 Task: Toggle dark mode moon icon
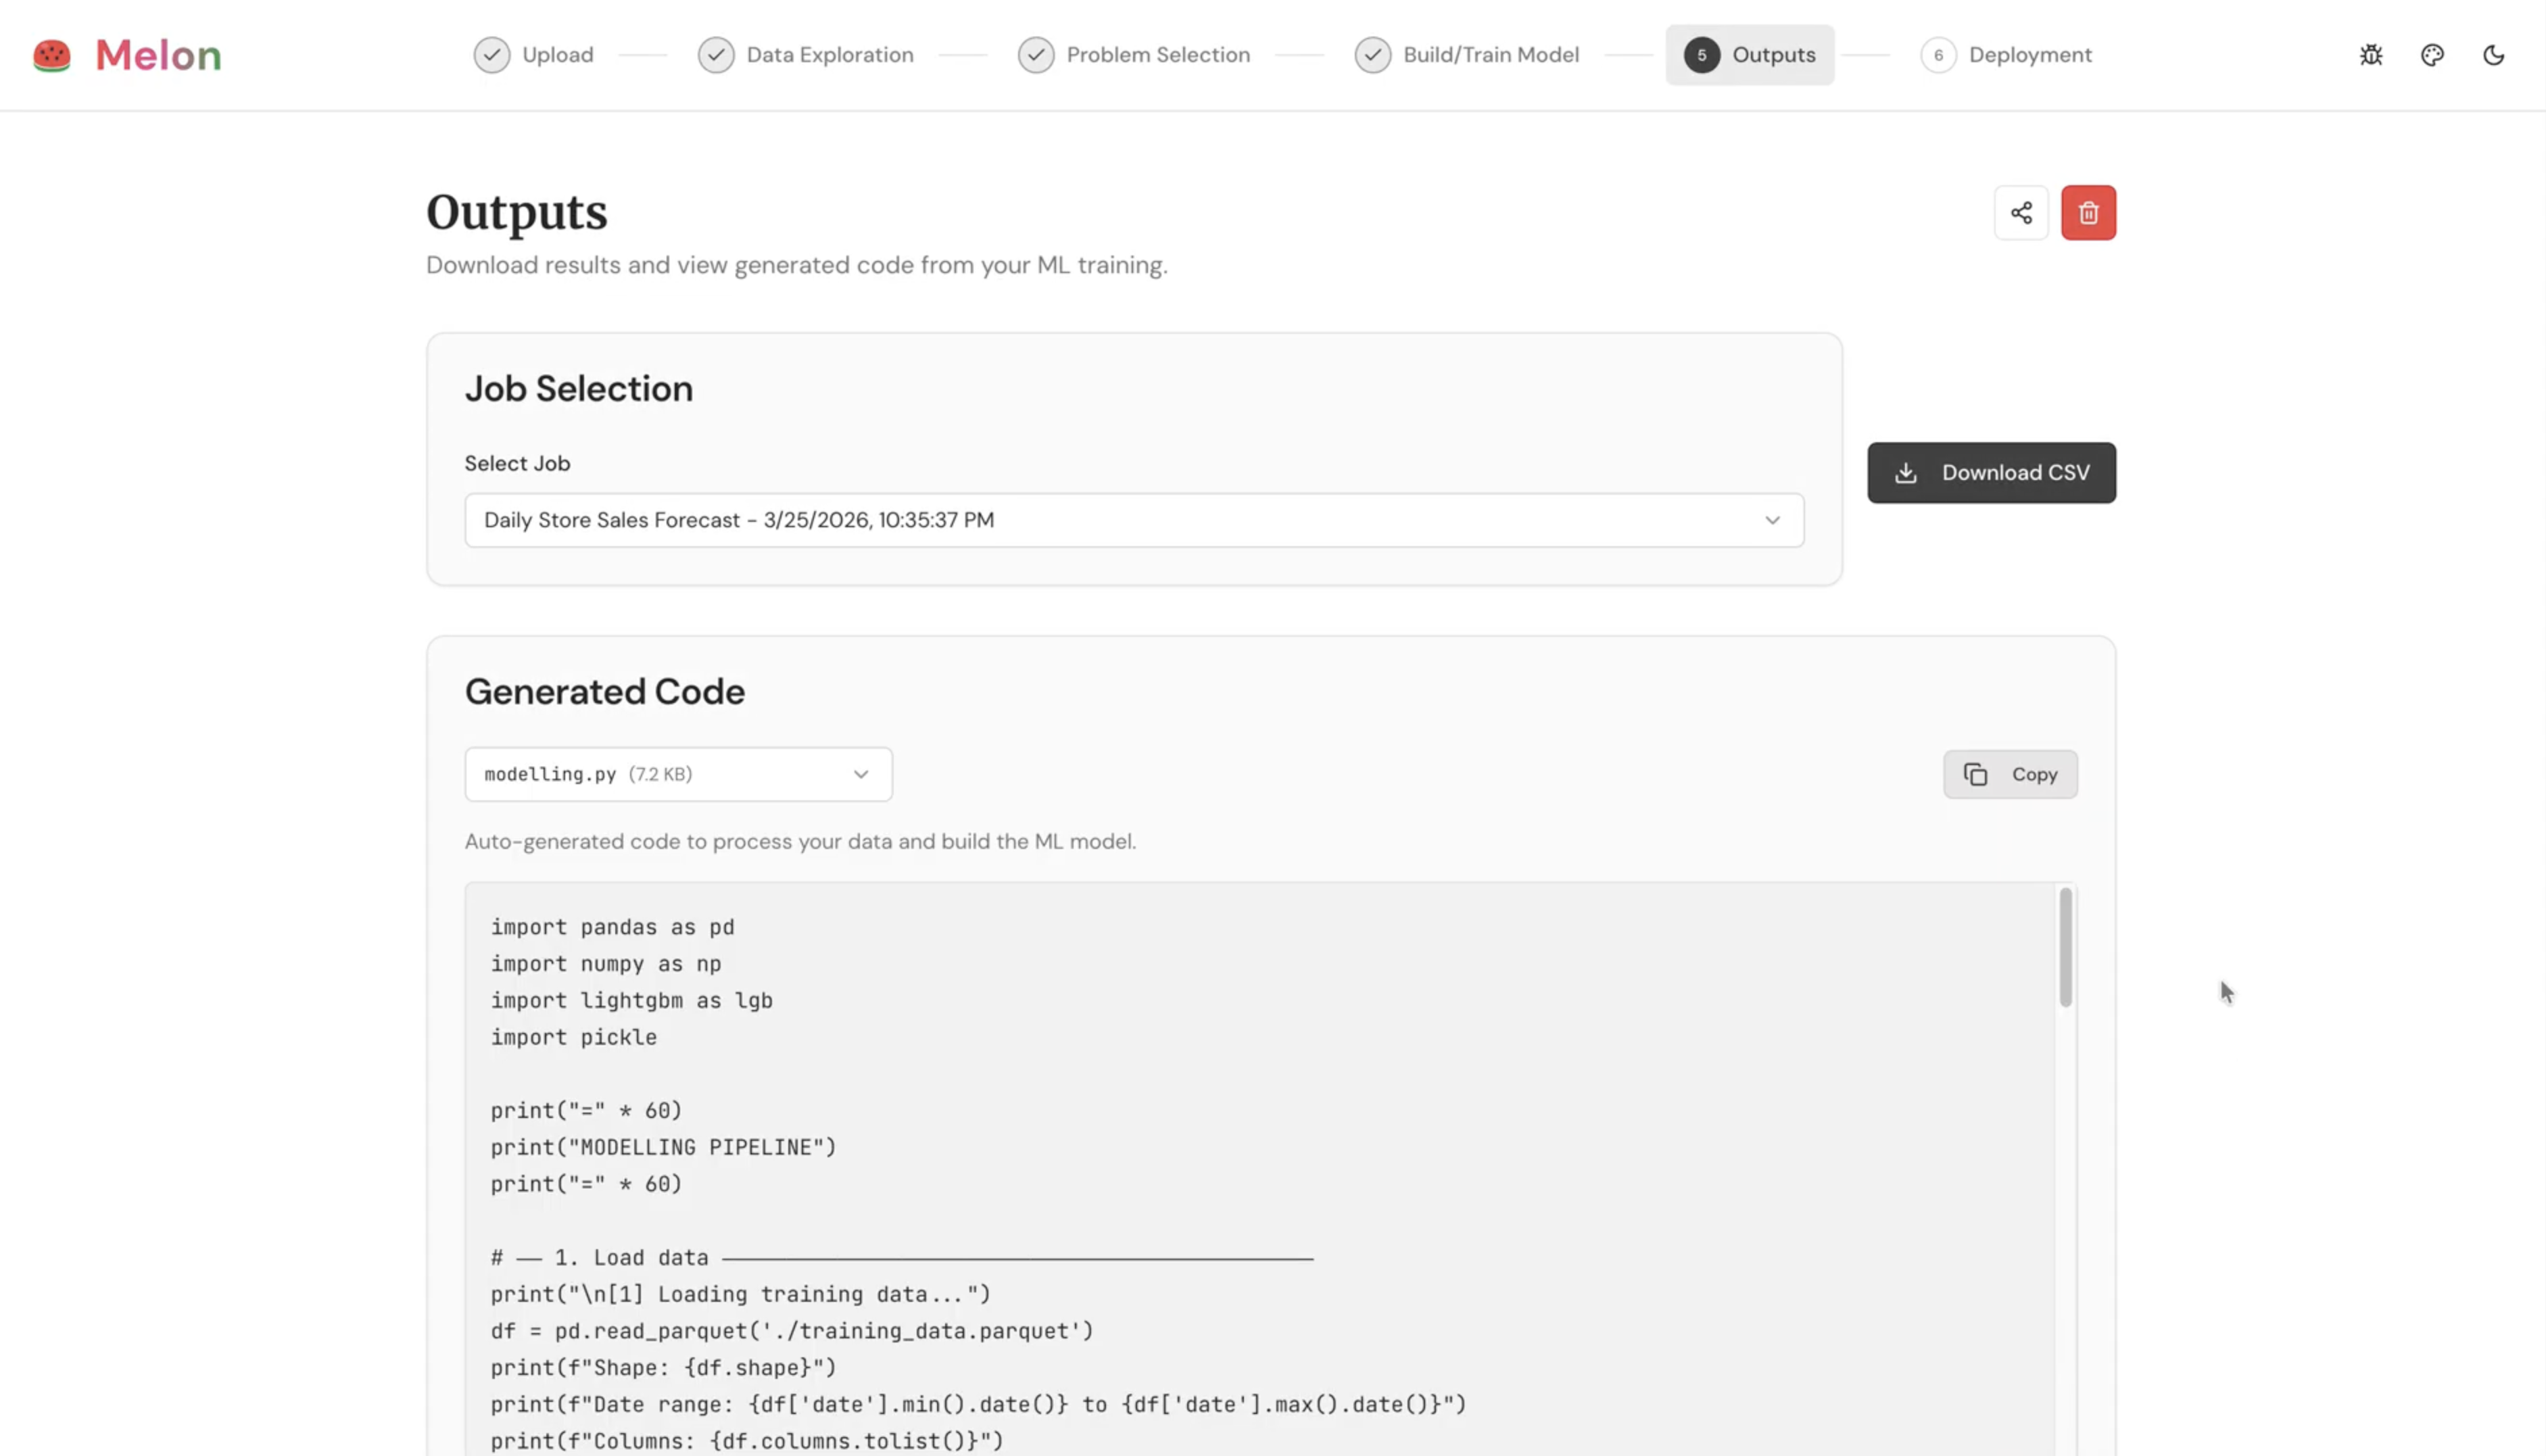pos(2493,55)
